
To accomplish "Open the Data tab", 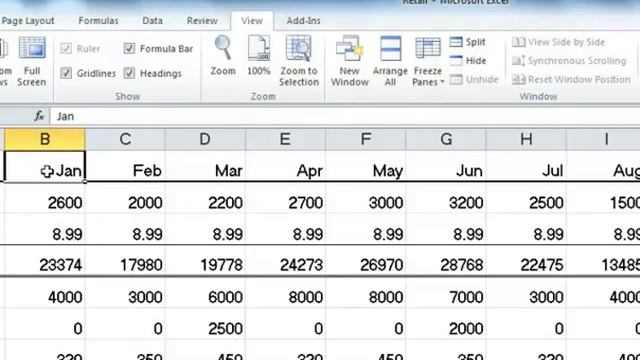I will [152, 21].
